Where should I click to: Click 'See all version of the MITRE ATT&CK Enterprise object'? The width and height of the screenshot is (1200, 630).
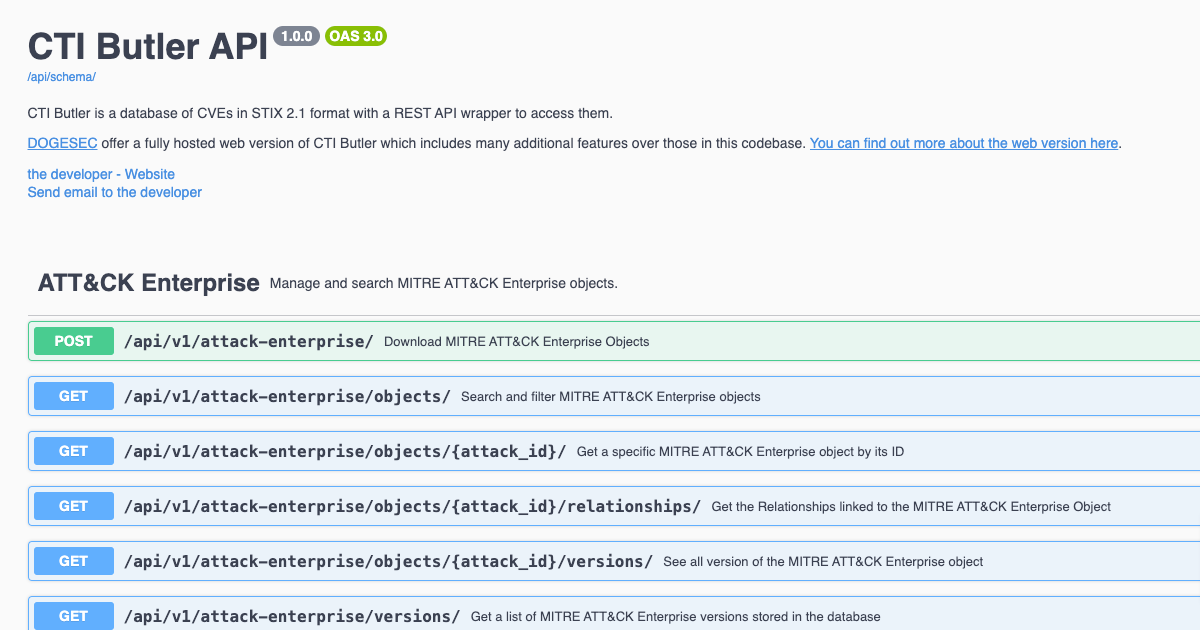click(823, 562)
